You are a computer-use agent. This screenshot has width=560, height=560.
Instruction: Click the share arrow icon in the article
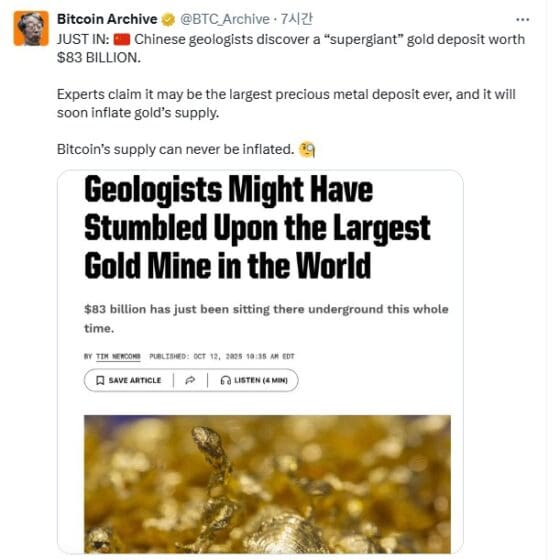[190, 380]
